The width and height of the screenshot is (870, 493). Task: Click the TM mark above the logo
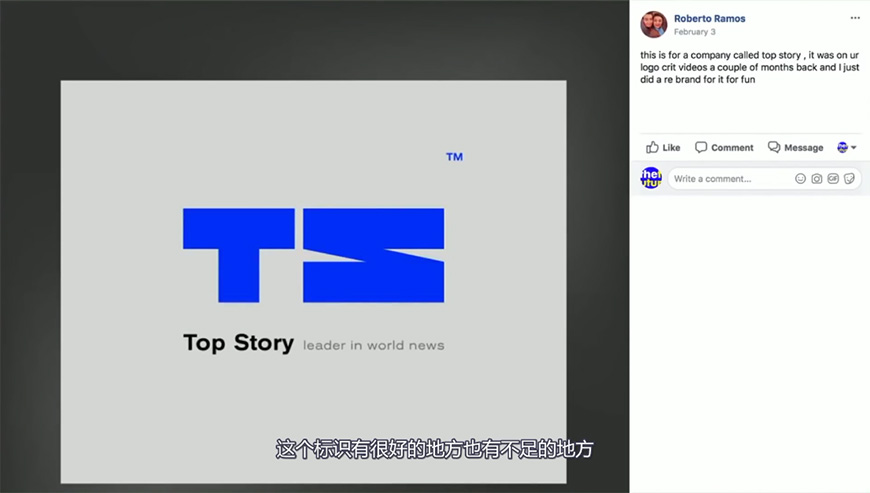tap(454, 157)
